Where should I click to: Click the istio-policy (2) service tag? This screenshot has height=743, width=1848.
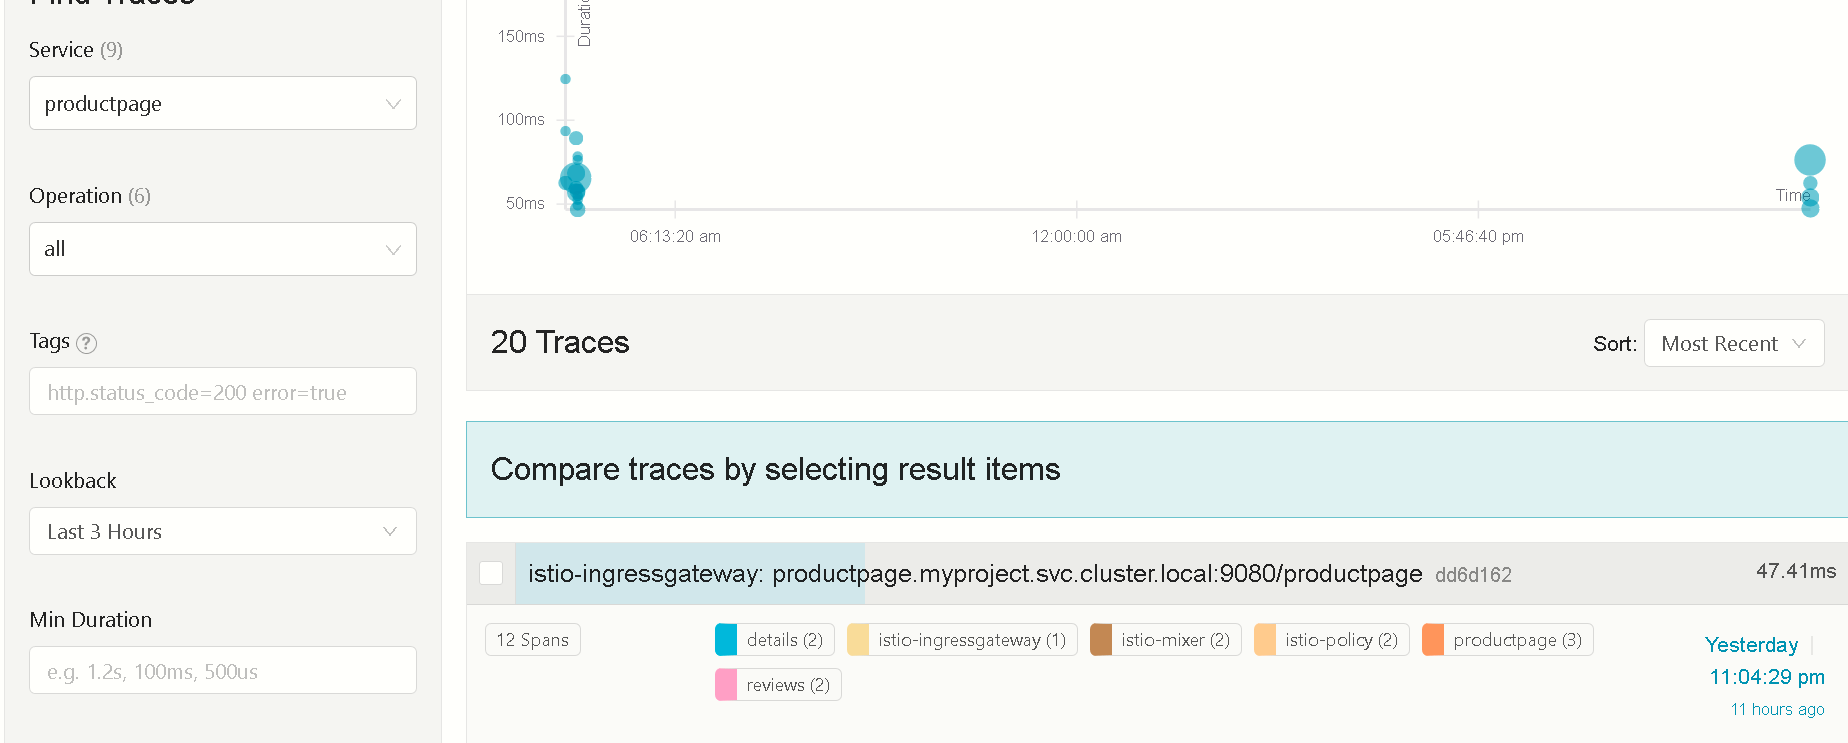(x=1332, y=640)
